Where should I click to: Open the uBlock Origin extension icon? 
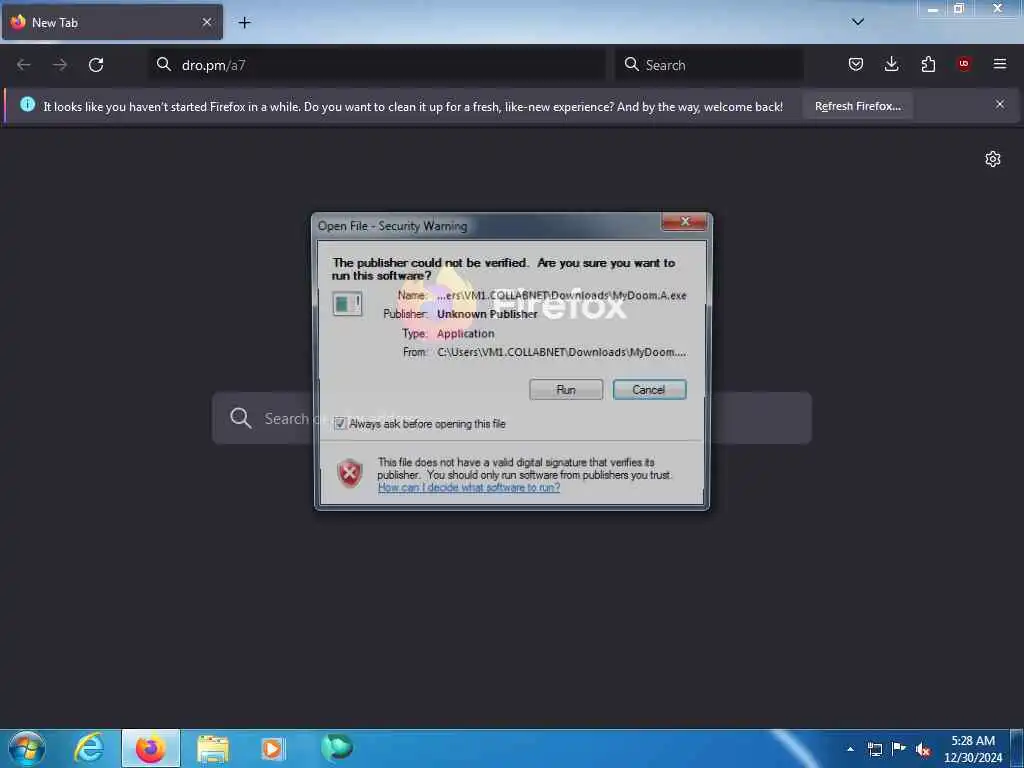point(963,64)
